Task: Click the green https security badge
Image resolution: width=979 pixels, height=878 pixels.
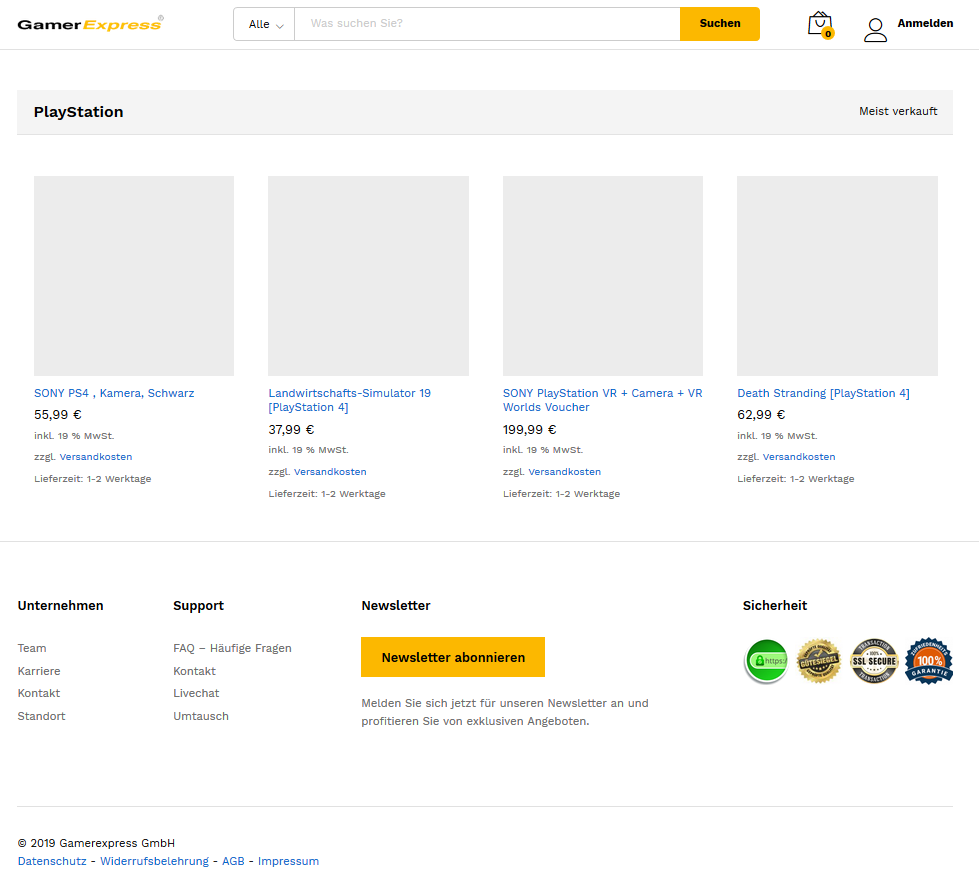Action: [x=767, y=661]
